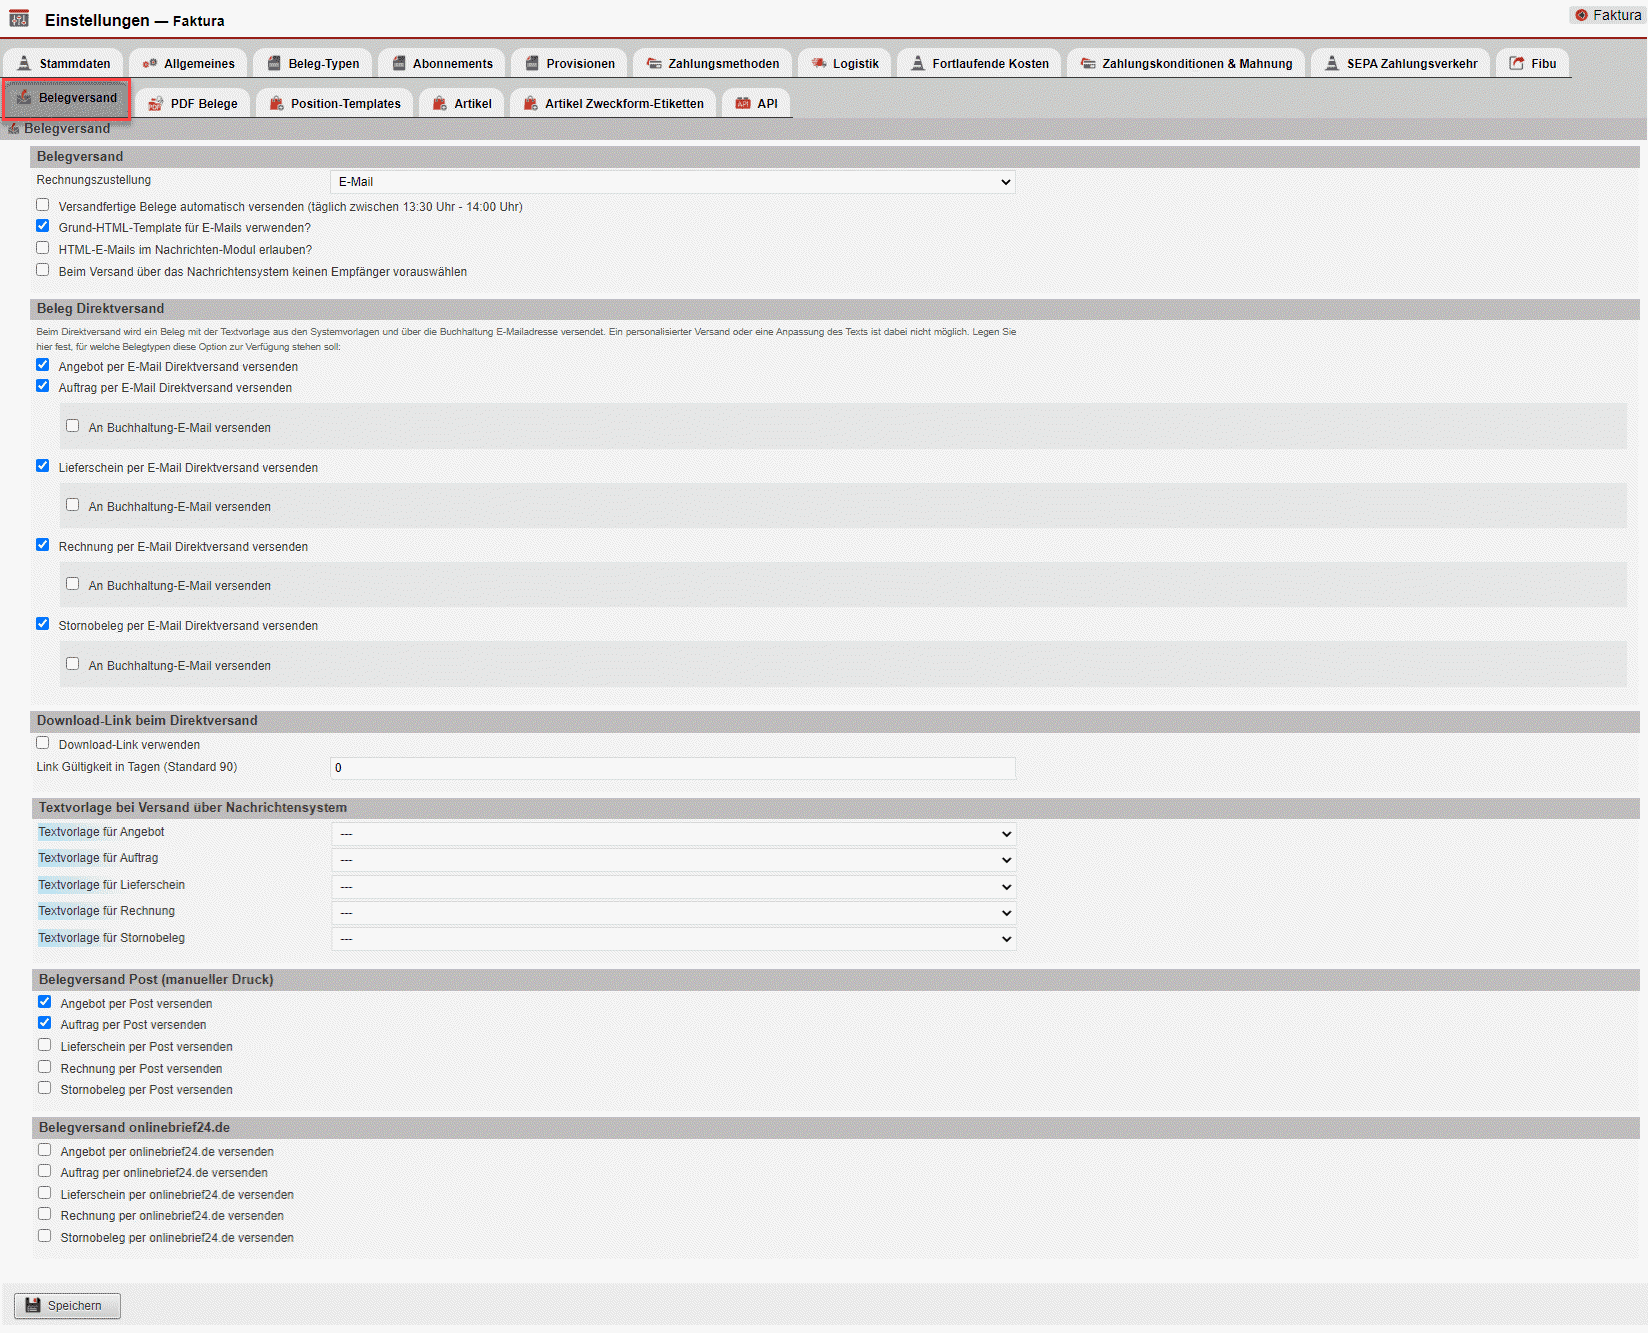Click the Faktura icon at top right
This screenshot has width=1648, height=1333.
[1581, 15]
